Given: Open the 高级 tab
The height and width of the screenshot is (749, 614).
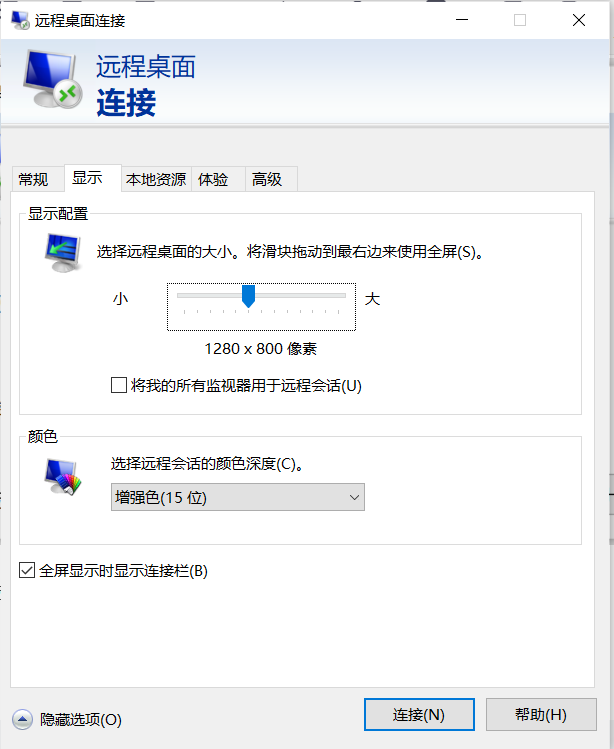Looking at the screenshot, I should click(267, 180).
